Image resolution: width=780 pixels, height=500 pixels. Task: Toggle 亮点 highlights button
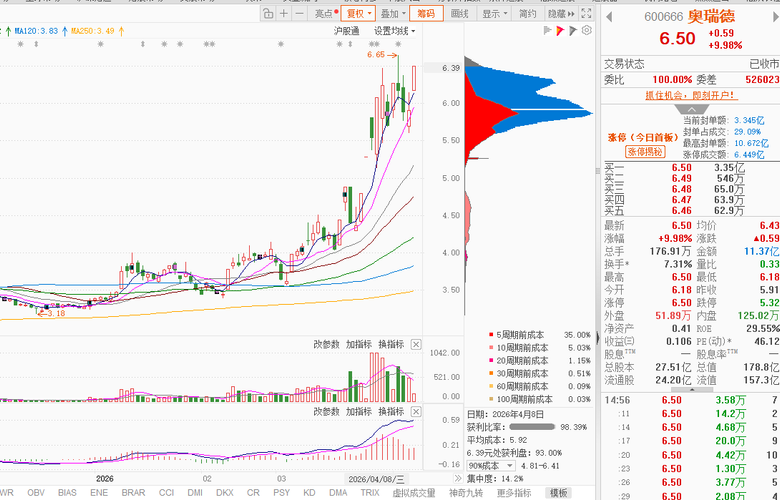click(x=326, y=13)
